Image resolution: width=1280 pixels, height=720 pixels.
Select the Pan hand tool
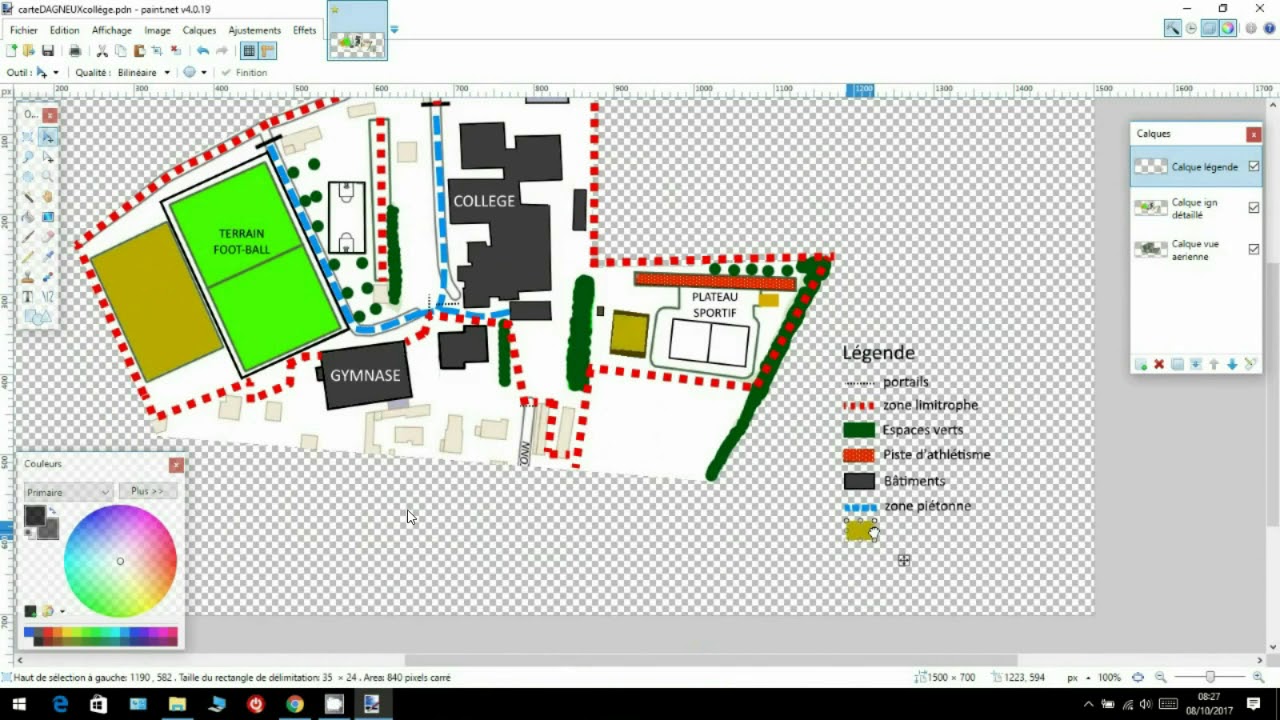[x=48, y=196]
